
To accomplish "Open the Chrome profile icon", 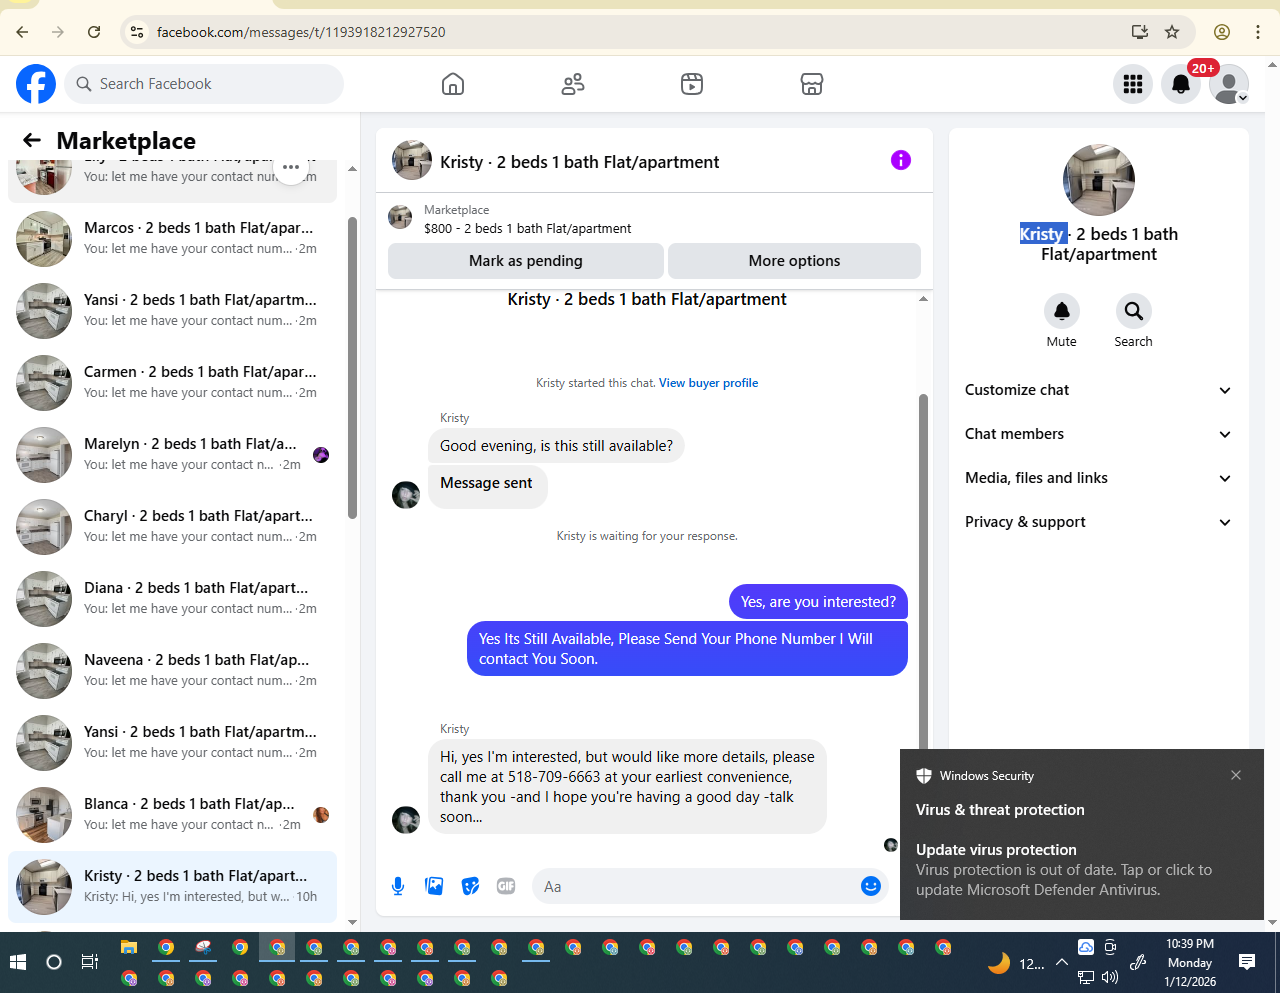I will 1222,32.
